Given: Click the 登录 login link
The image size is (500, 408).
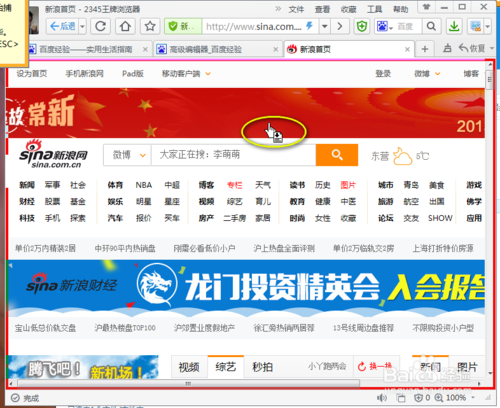Looking at the screenshot, I should pos(383,74).
